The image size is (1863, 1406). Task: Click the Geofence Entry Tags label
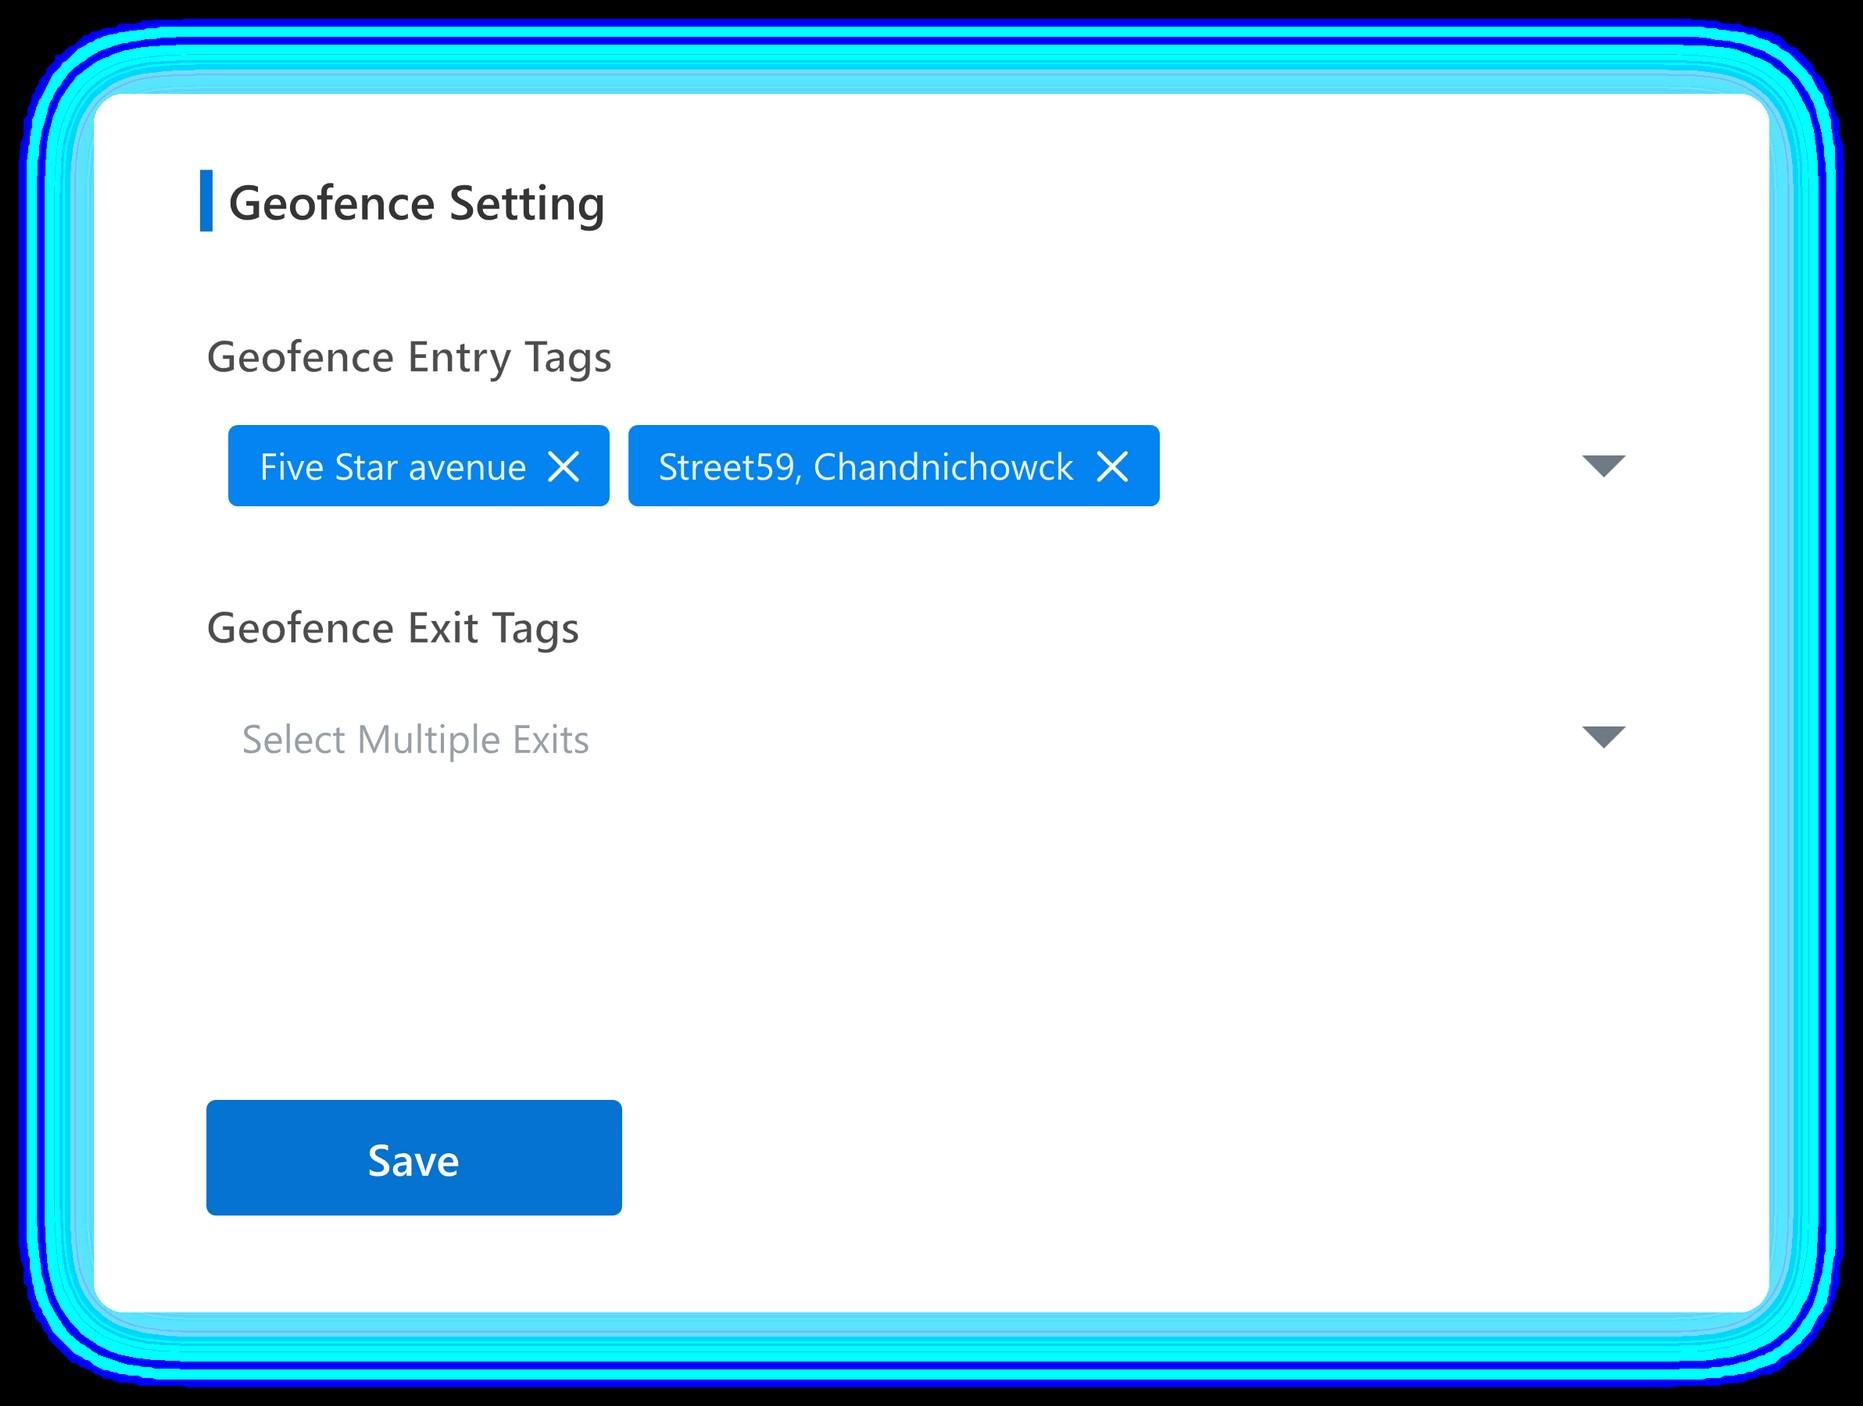[409, 358]
